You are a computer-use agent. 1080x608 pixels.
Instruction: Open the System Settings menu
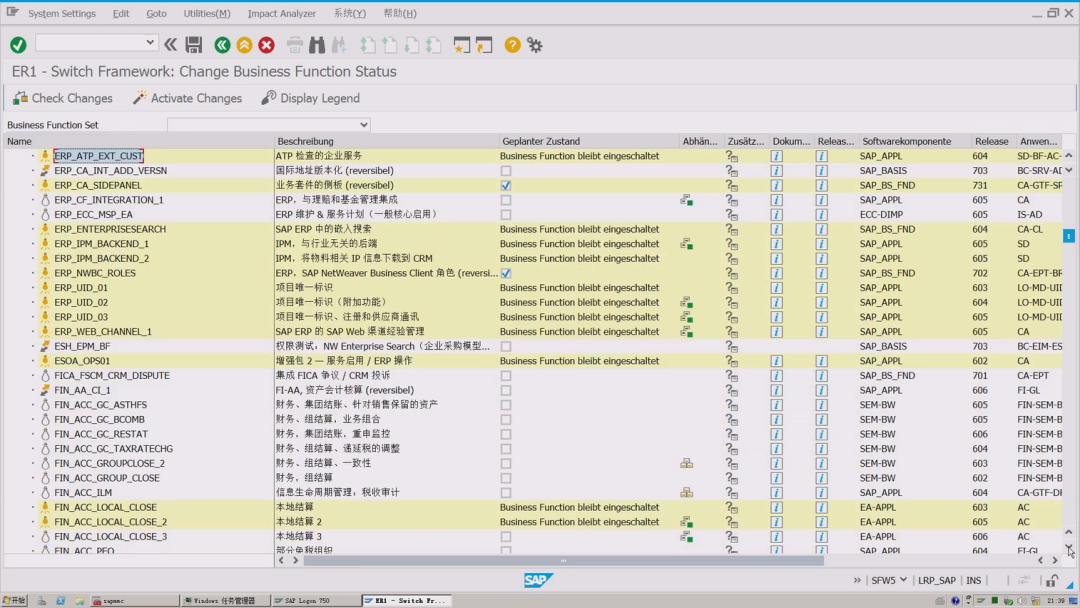pos(62,13)
